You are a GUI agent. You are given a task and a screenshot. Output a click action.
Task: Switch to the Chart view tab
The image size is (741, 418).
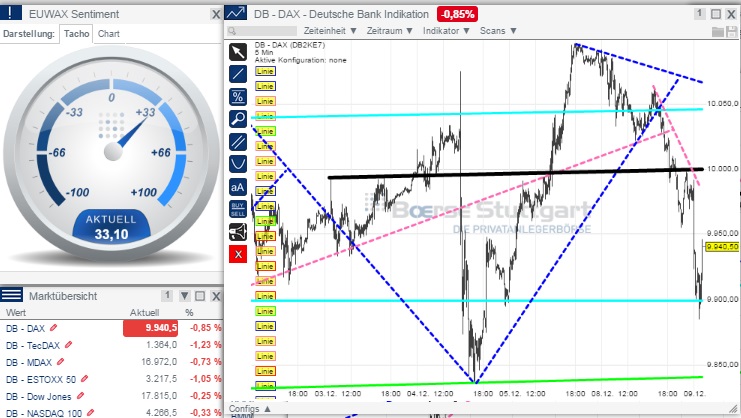coord(109,34)
